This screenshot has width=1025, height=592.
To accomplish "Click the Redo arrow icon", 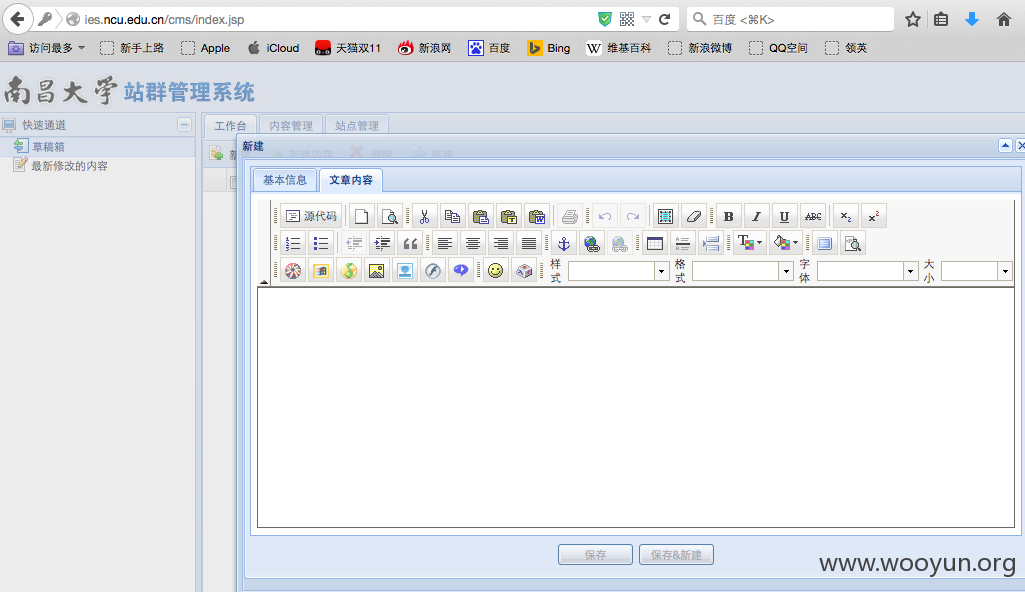I will pyautogui.click(x=633, y=216).
